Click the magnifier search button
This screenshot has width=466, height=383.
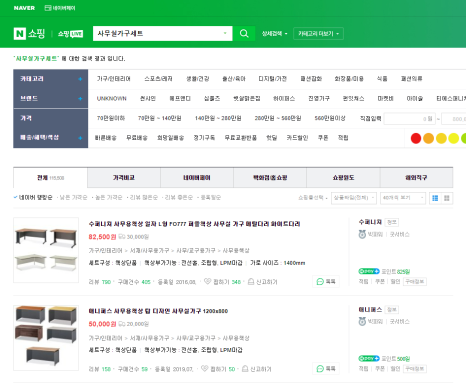point(244,33)
